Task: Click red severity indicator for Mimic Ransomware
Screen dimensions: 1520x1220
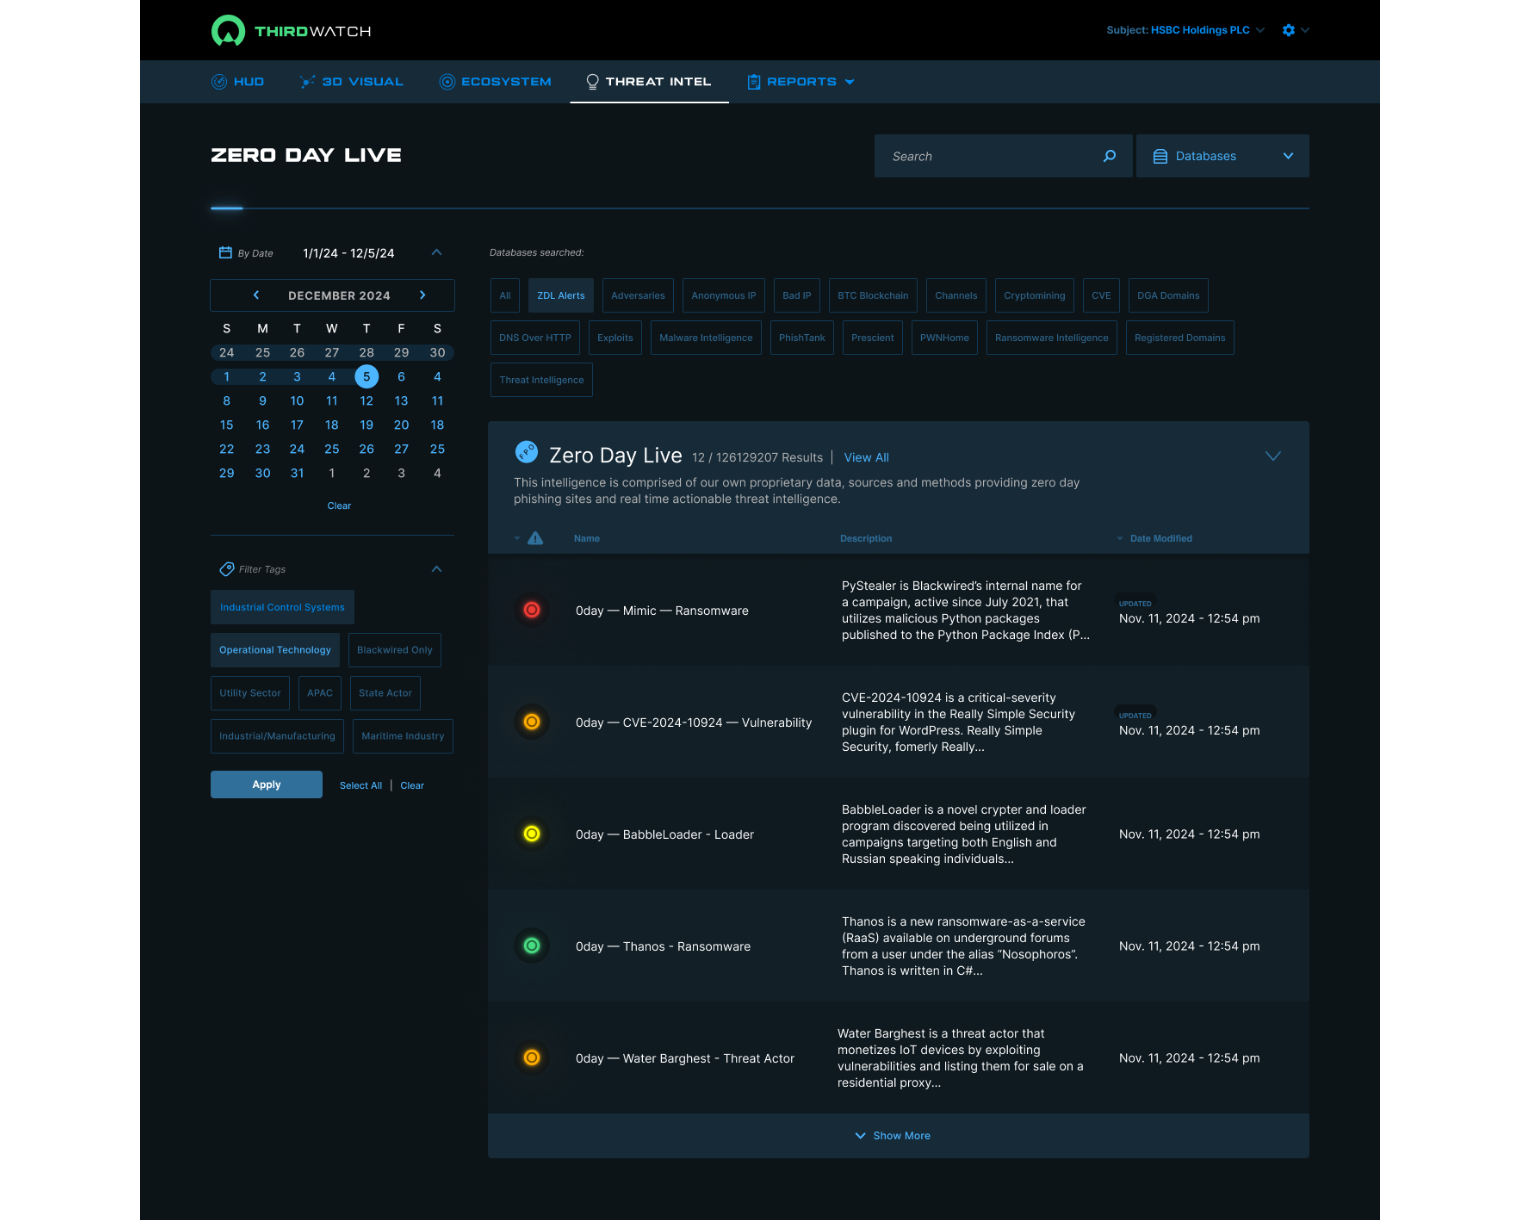Action: (532, 610)
